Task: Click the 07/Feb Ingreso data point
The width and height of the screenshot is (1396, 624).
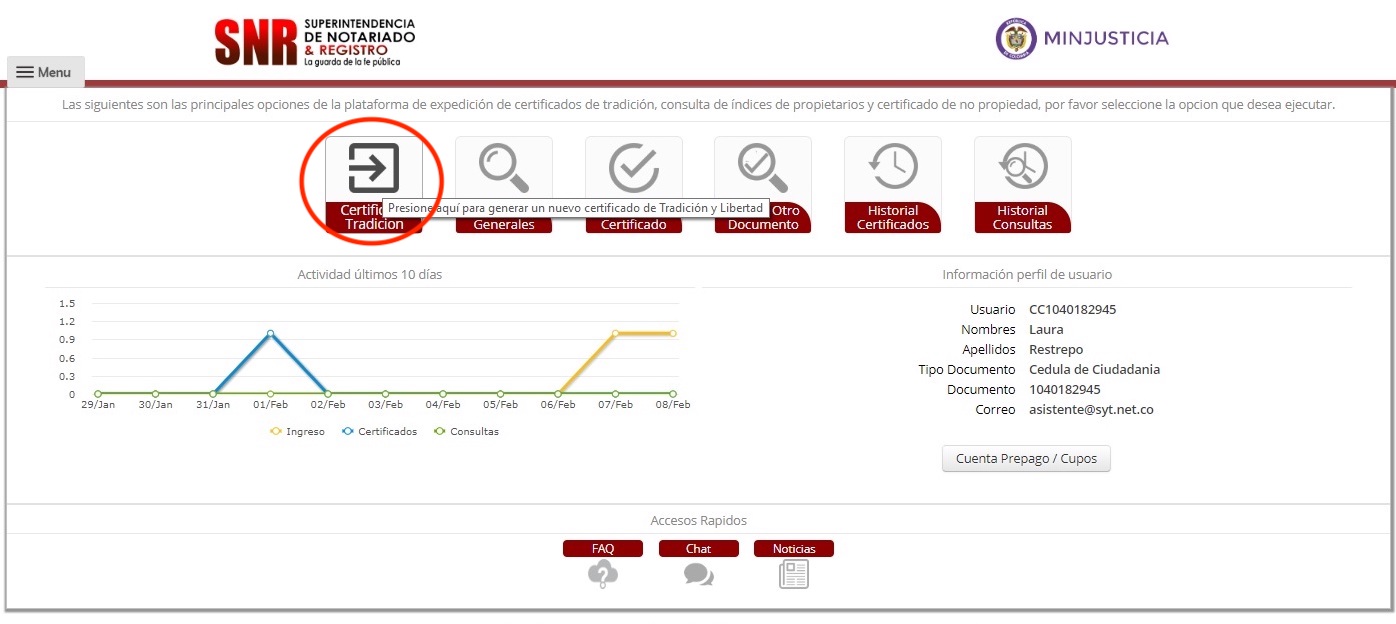Action: (615, 333)
